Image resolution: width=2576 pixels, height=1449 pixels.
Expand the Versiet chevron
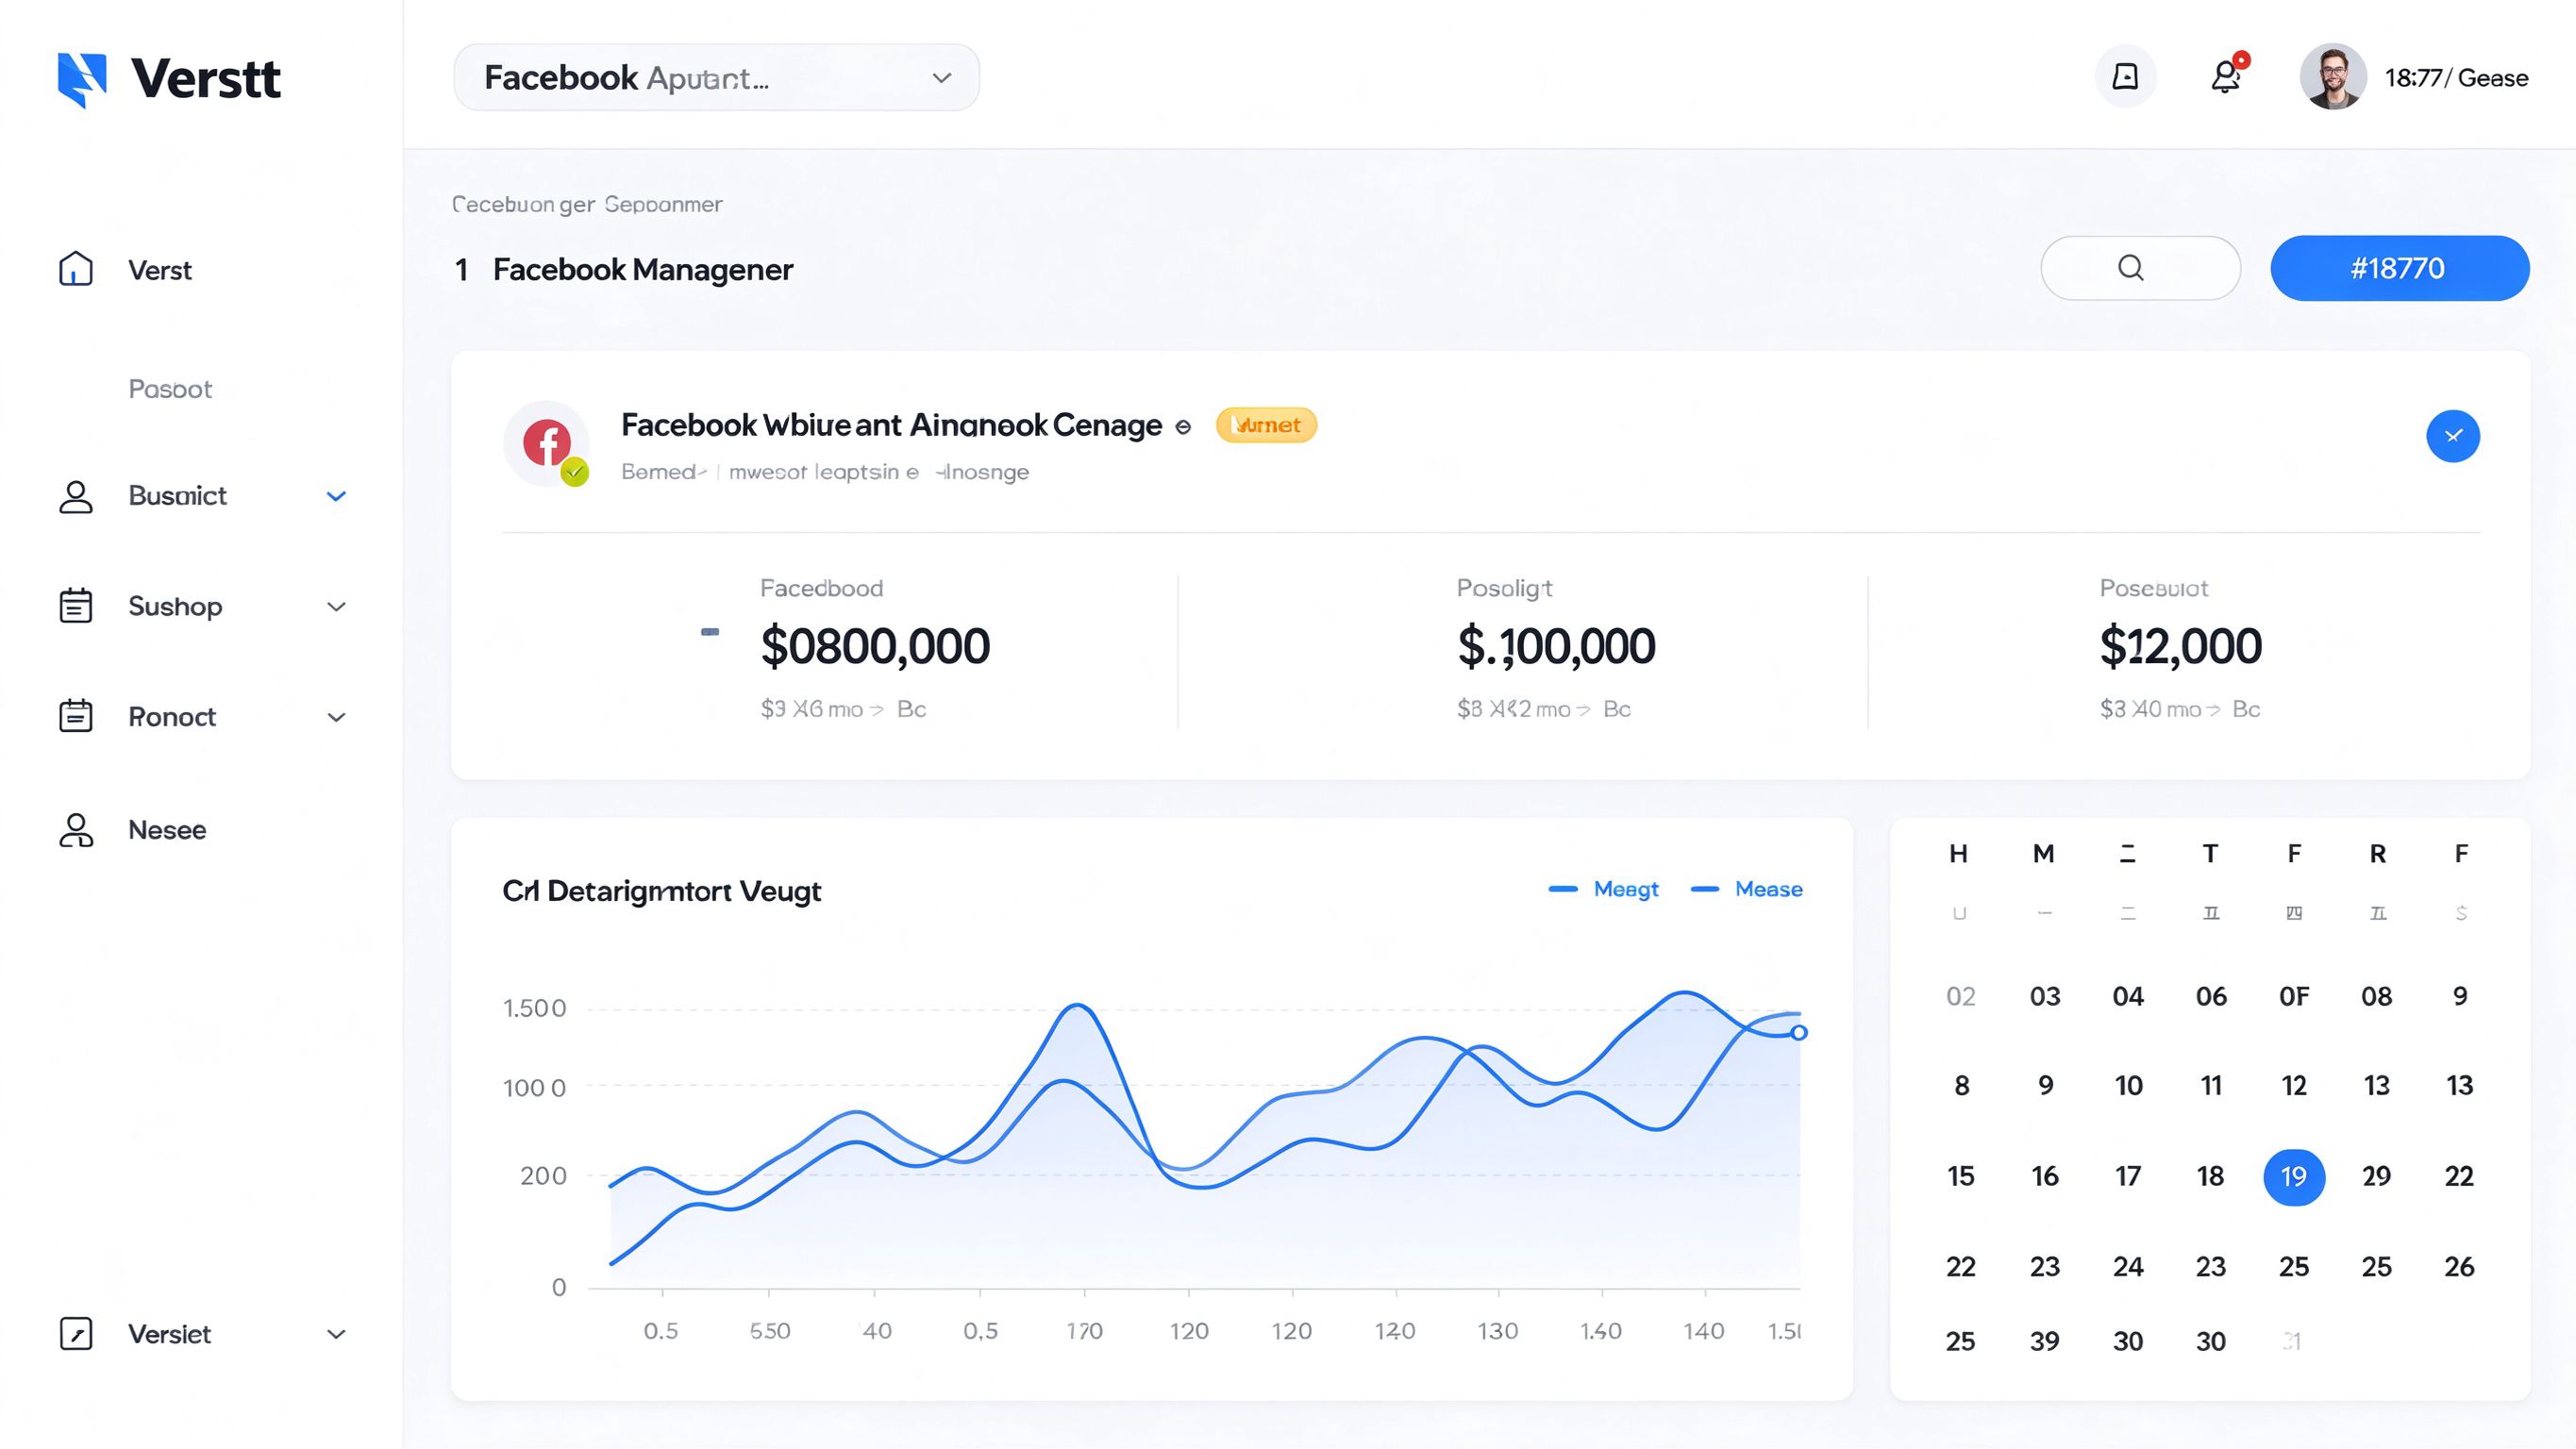pyautogui.click(x=337, y=1335)
